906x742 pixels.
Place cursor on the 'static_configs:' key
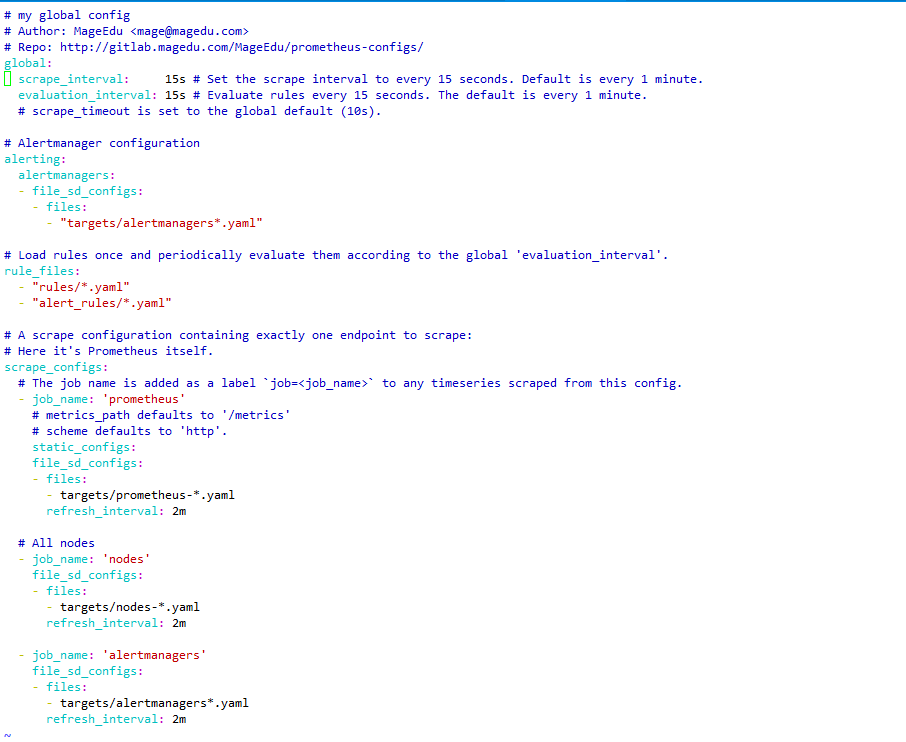[x=84, y=447]
